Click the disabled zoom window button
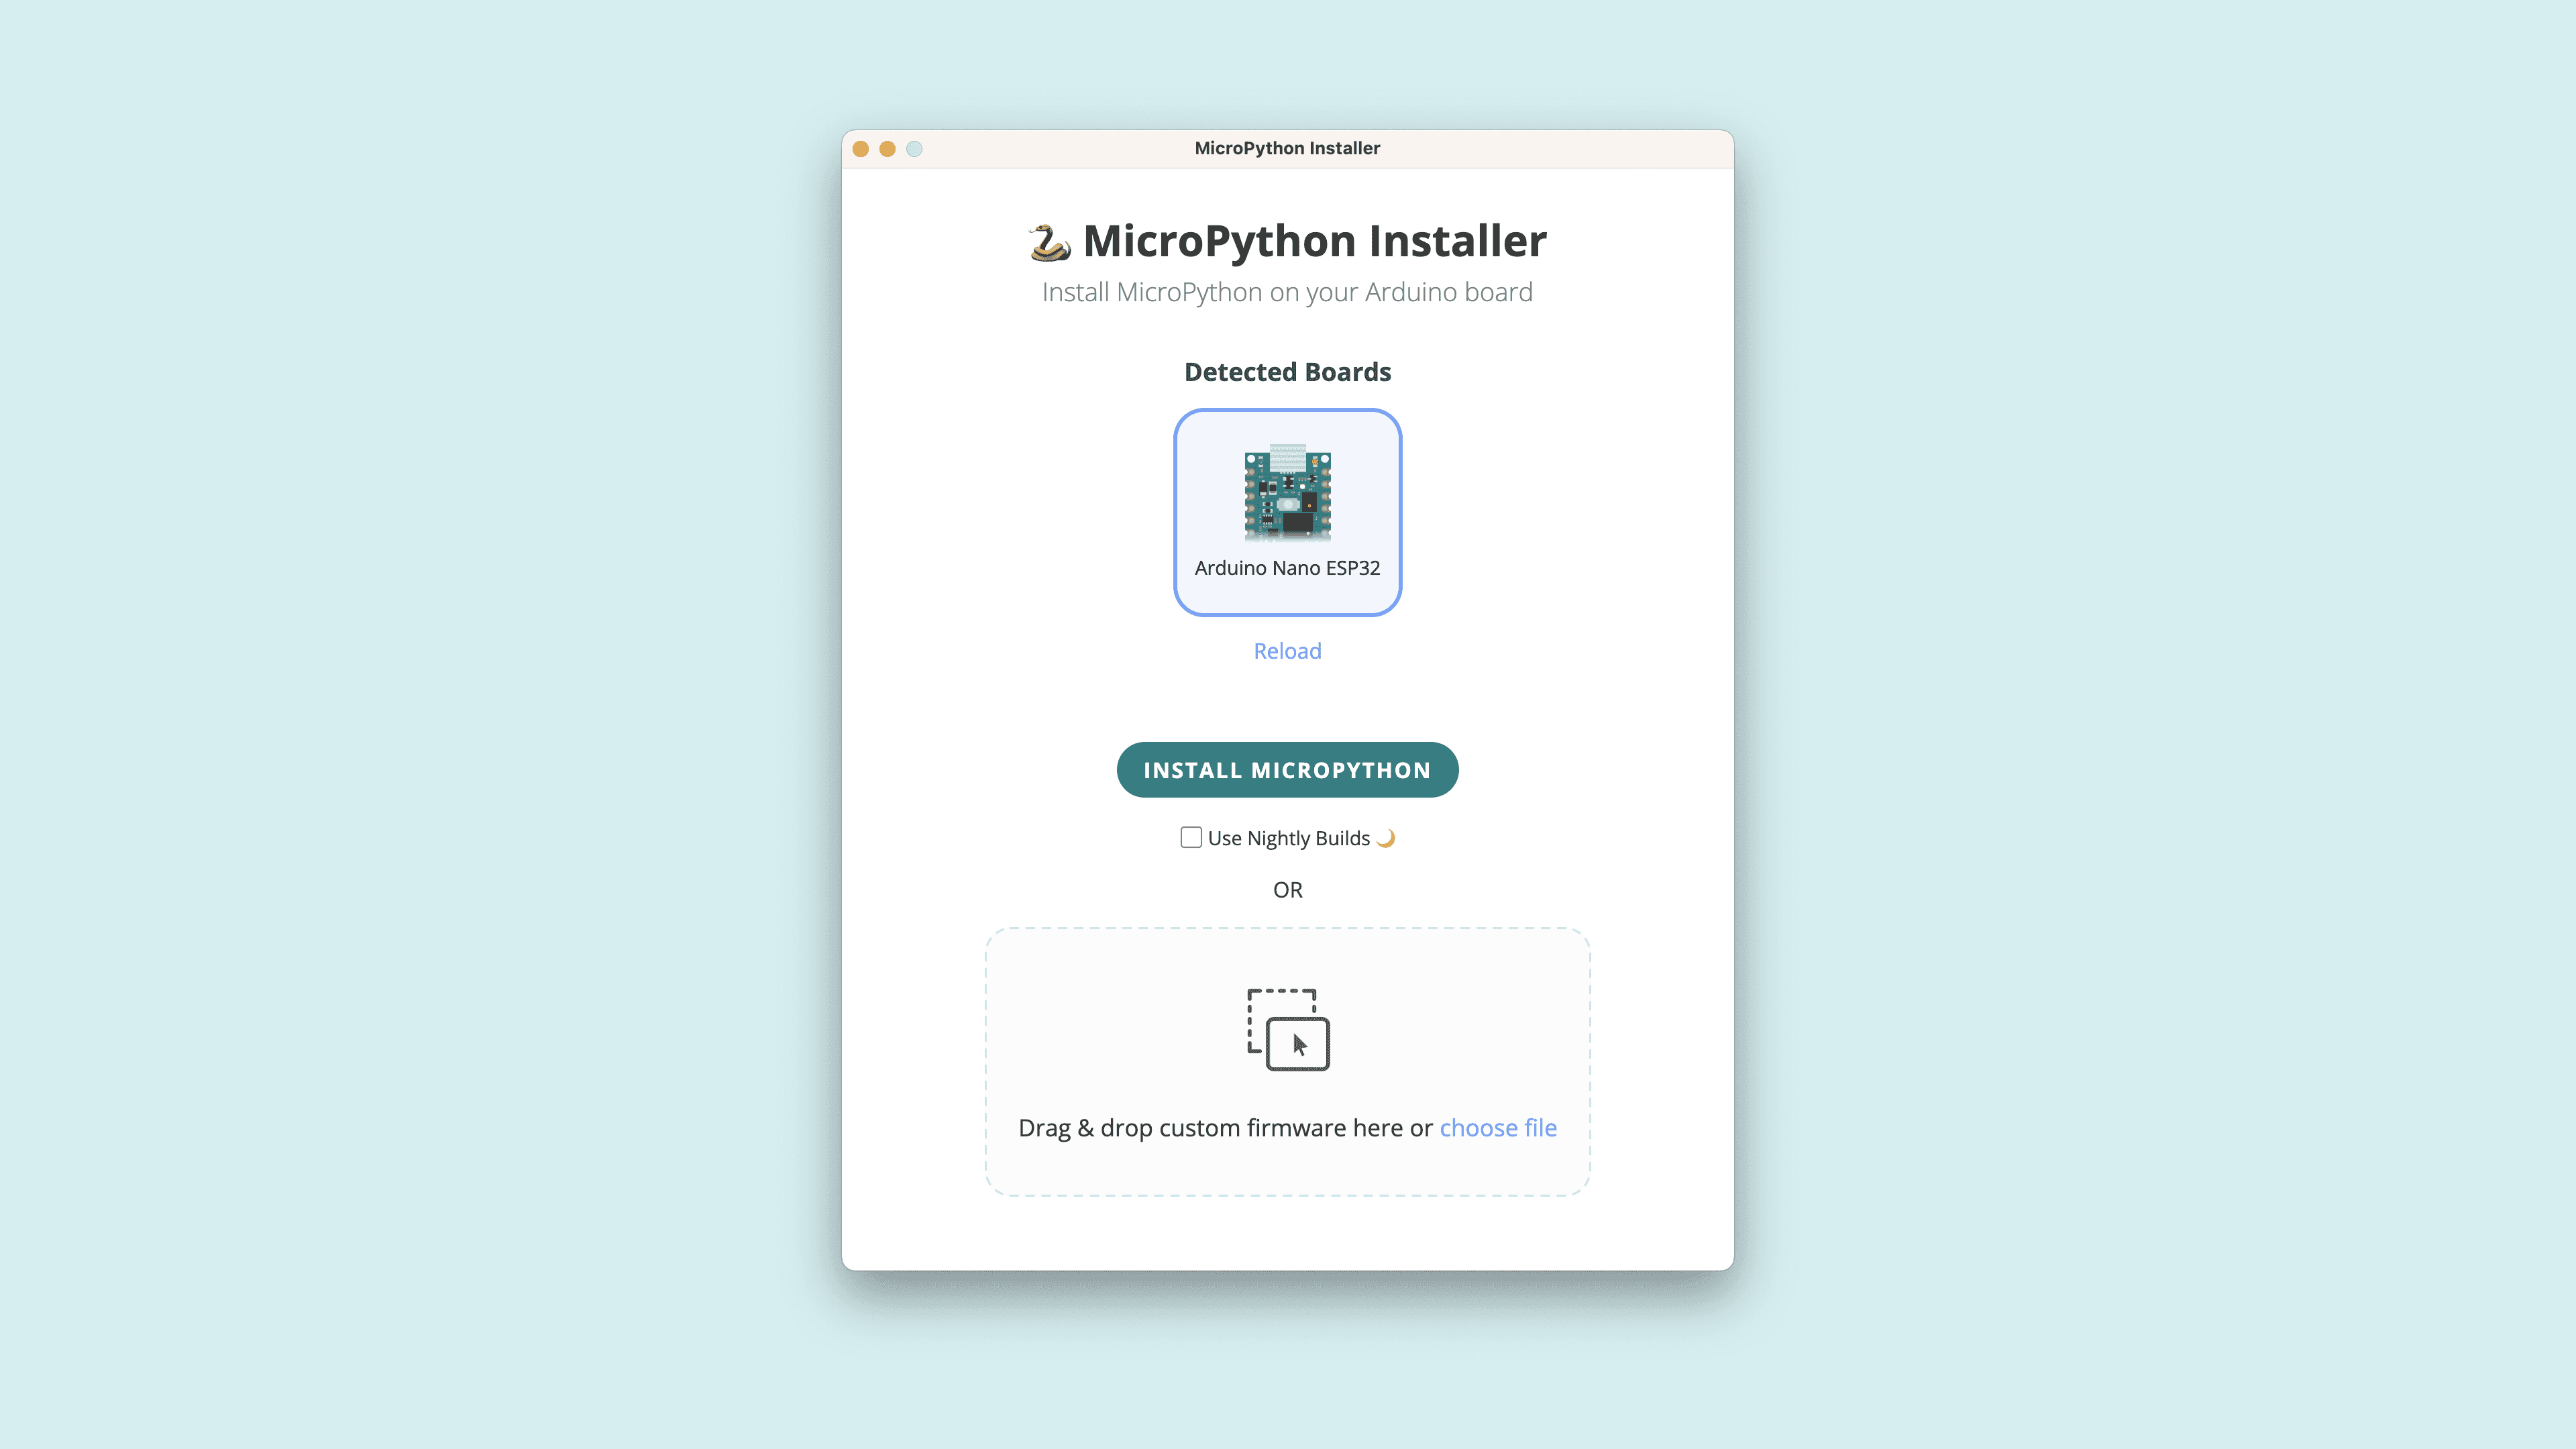 tap(914, 149)
